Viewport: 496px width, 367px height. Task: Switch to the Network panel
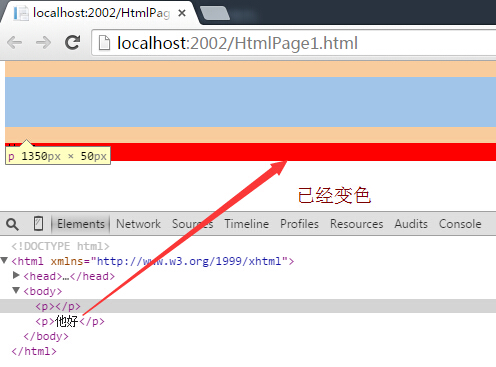pos(138,224)
